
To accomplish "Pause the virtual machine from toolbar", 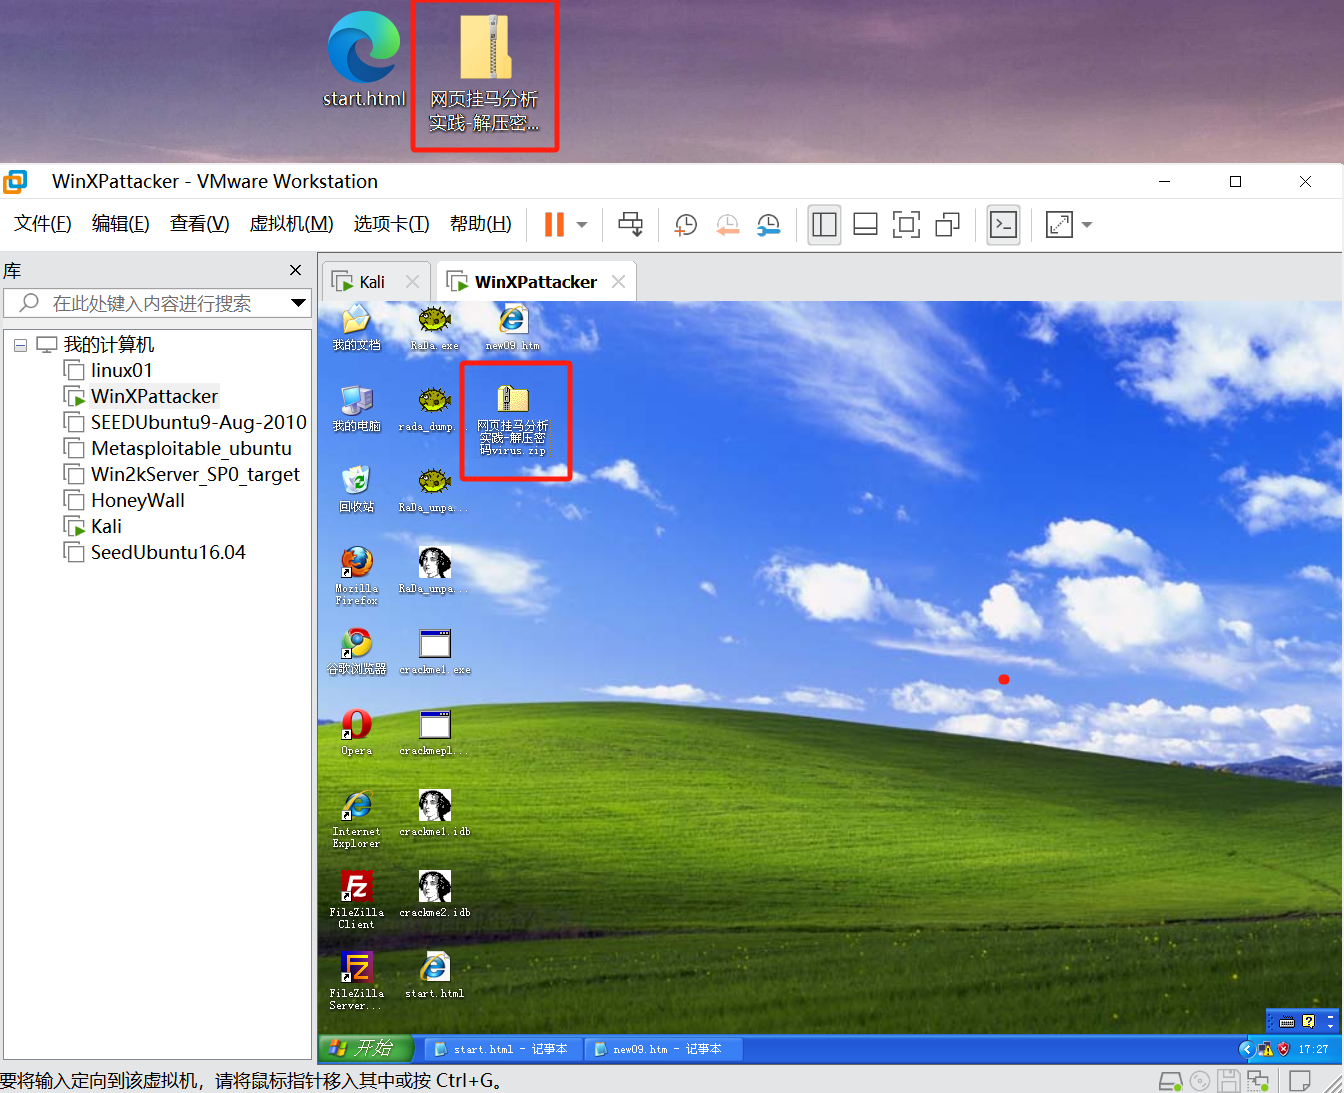I will tap(554, 225).
